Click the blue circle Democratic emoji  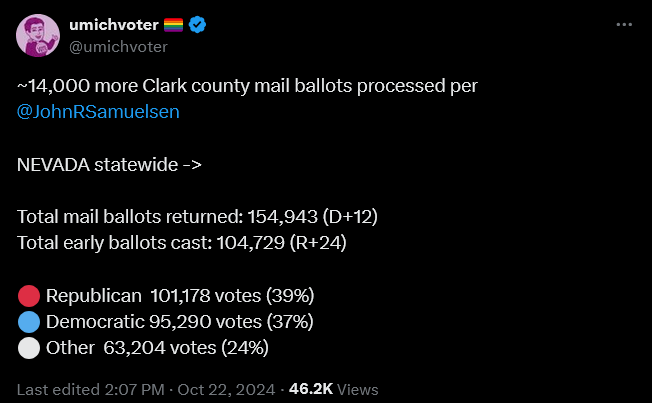[29, 322]
